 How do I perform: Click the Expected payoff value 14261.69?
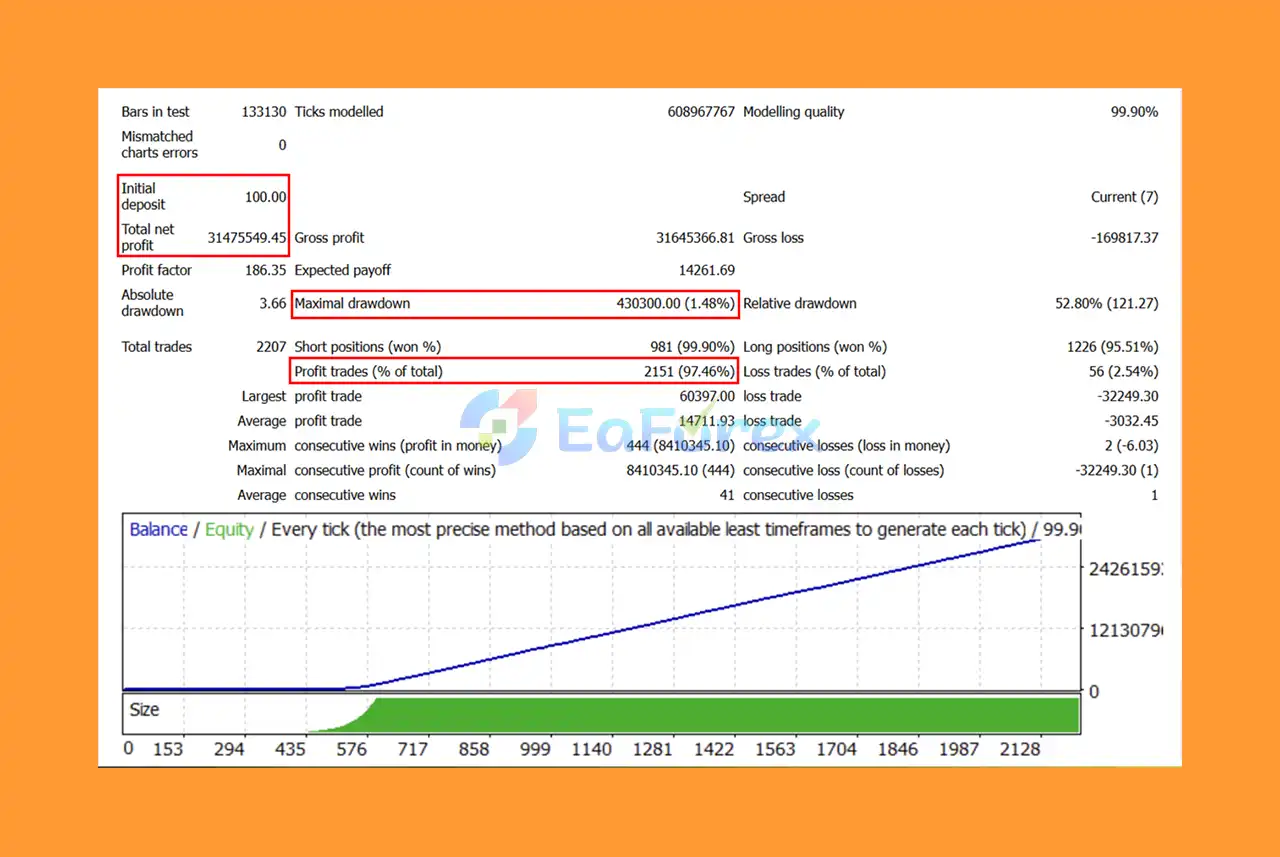point(706,270)
